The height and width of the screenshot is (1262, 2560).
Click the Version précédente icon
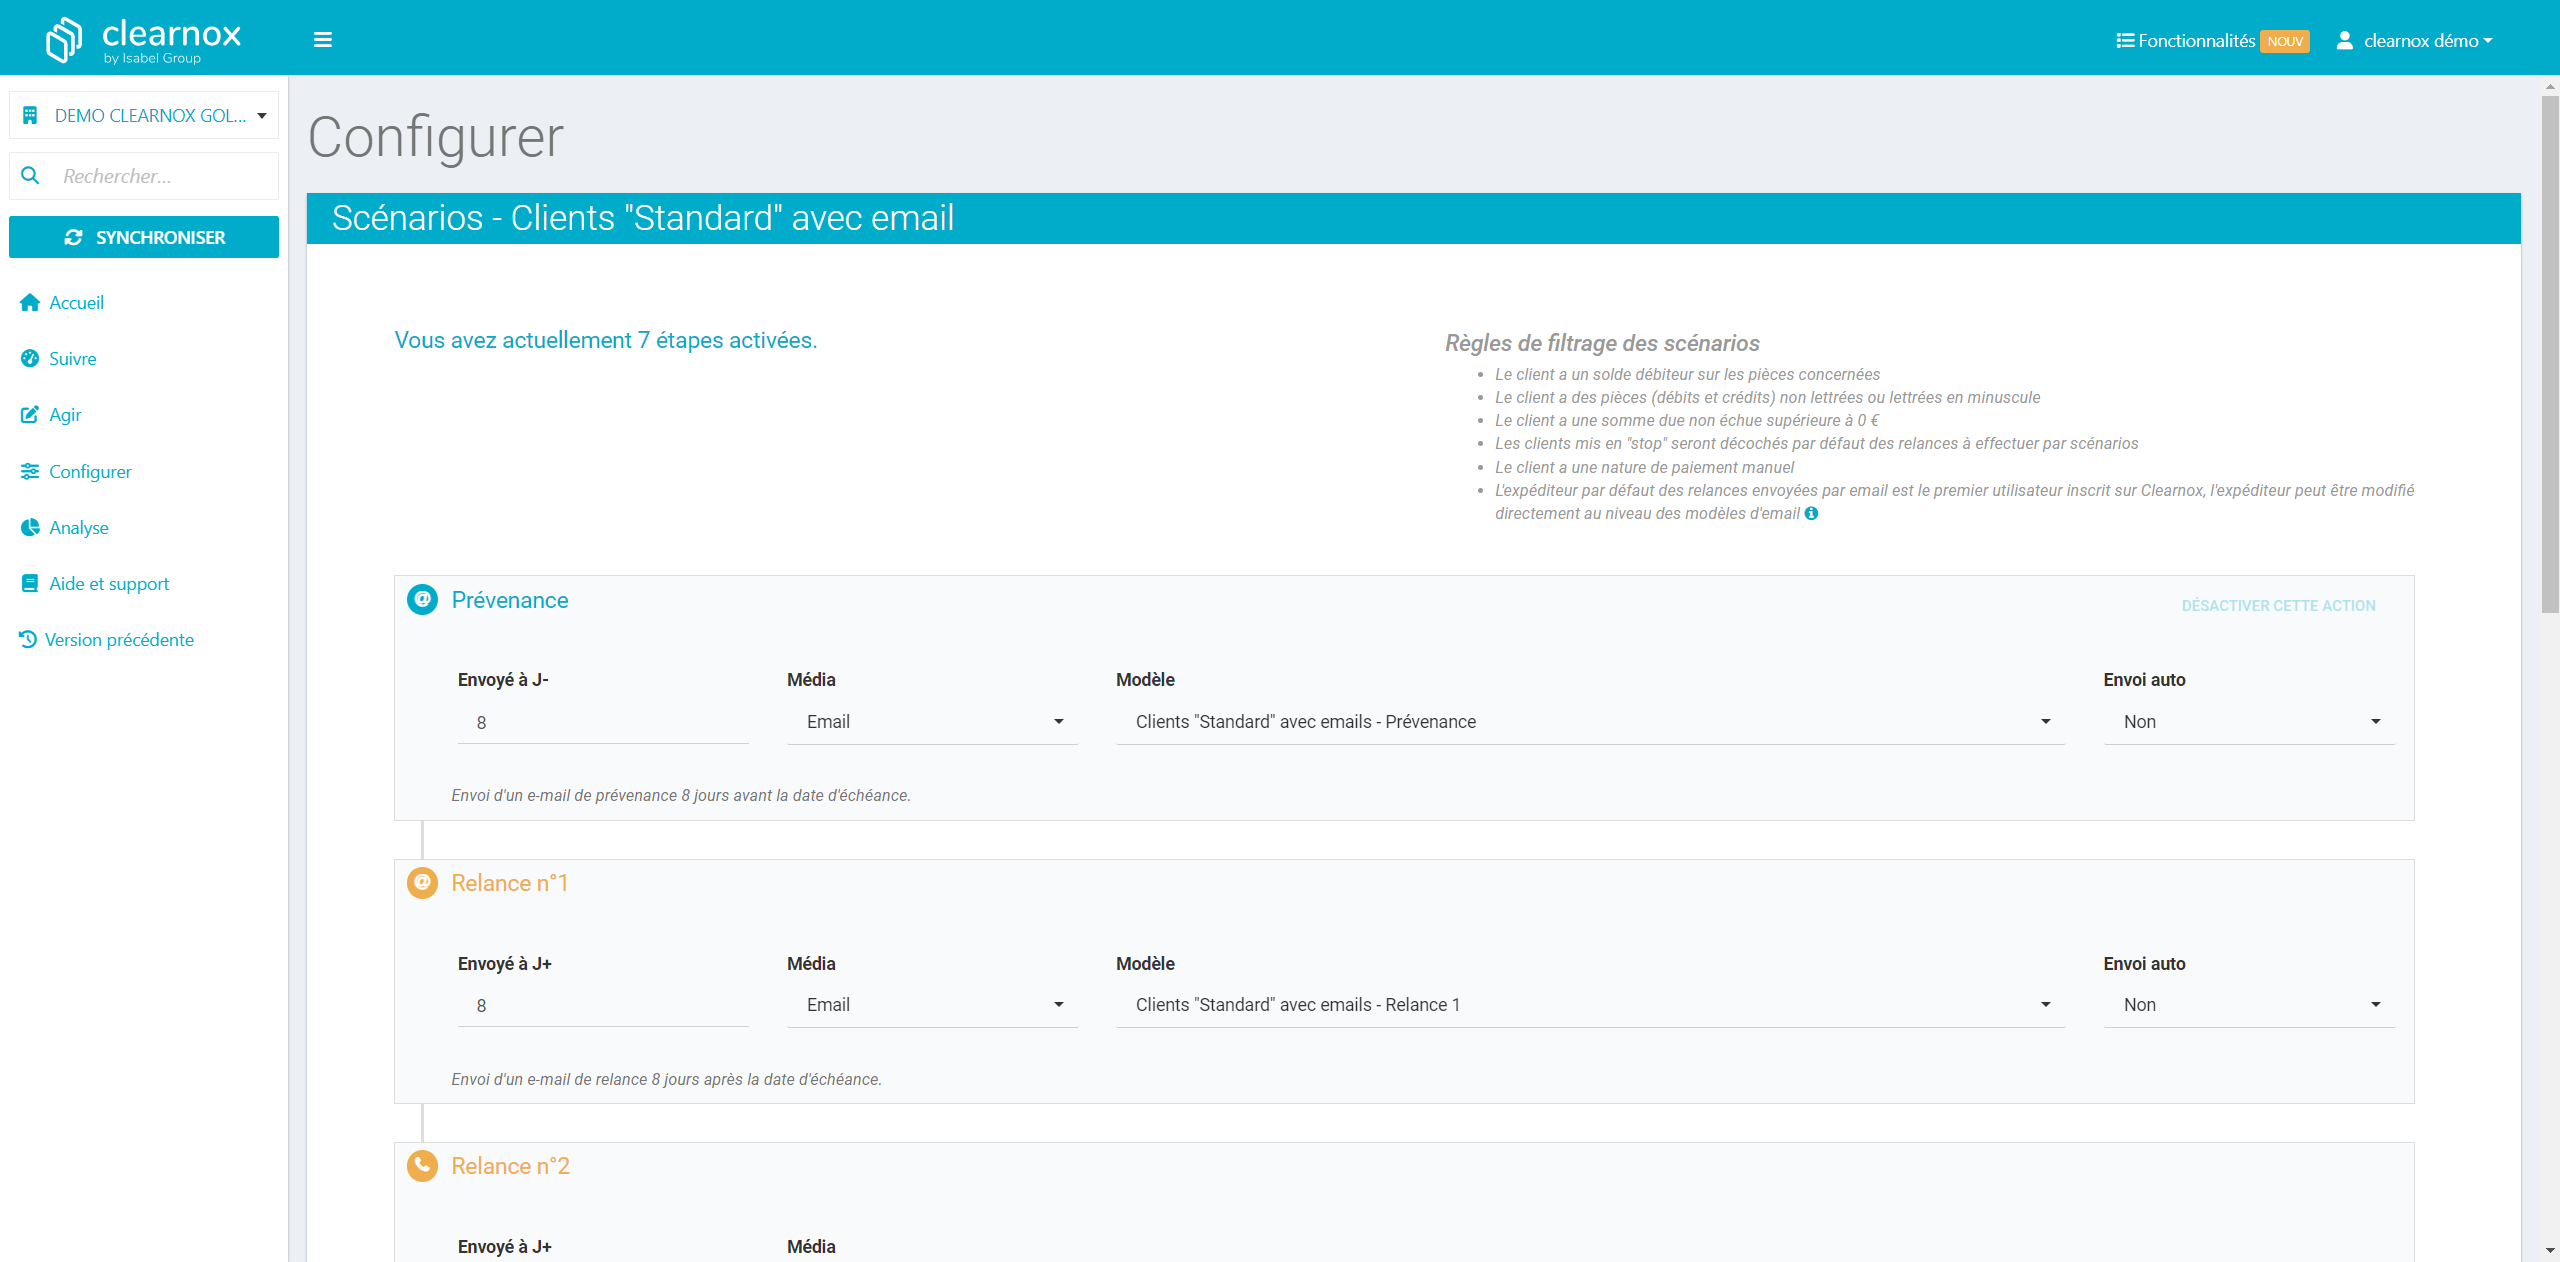point(28,638)
